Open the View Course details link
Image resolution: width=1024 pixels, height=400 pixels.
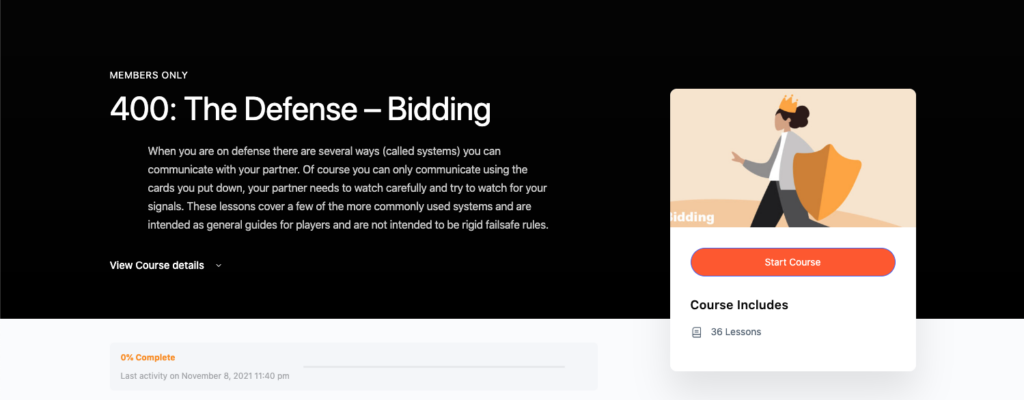coord(157,265)
